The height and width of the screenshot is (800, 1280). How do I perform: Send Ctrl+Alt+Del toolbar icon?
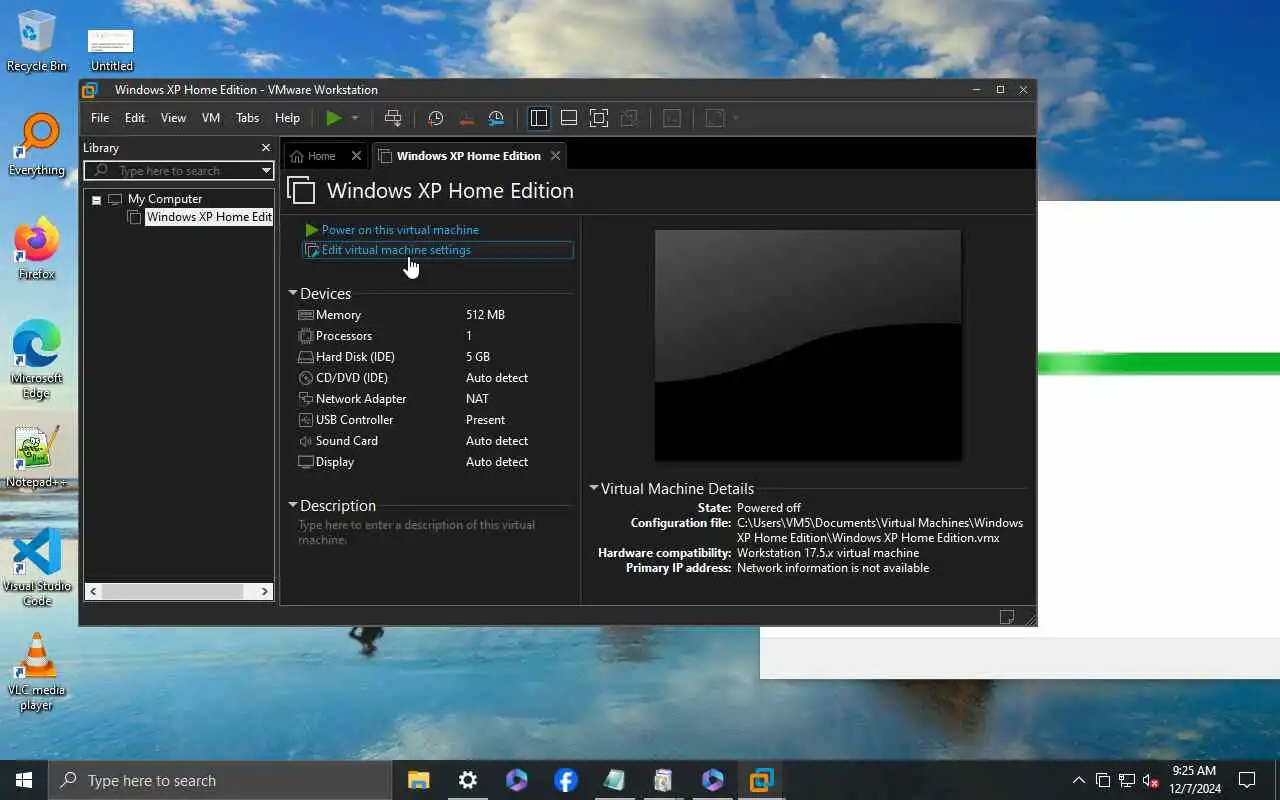point(393,118)
